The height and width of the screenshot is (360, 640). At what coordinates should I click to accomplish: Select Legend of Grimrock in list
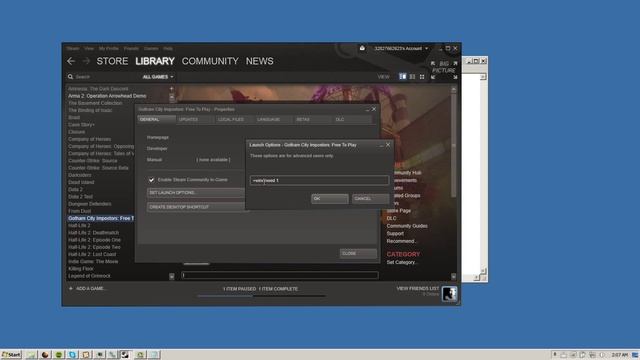pyautogui.click(x=89, y=276)
